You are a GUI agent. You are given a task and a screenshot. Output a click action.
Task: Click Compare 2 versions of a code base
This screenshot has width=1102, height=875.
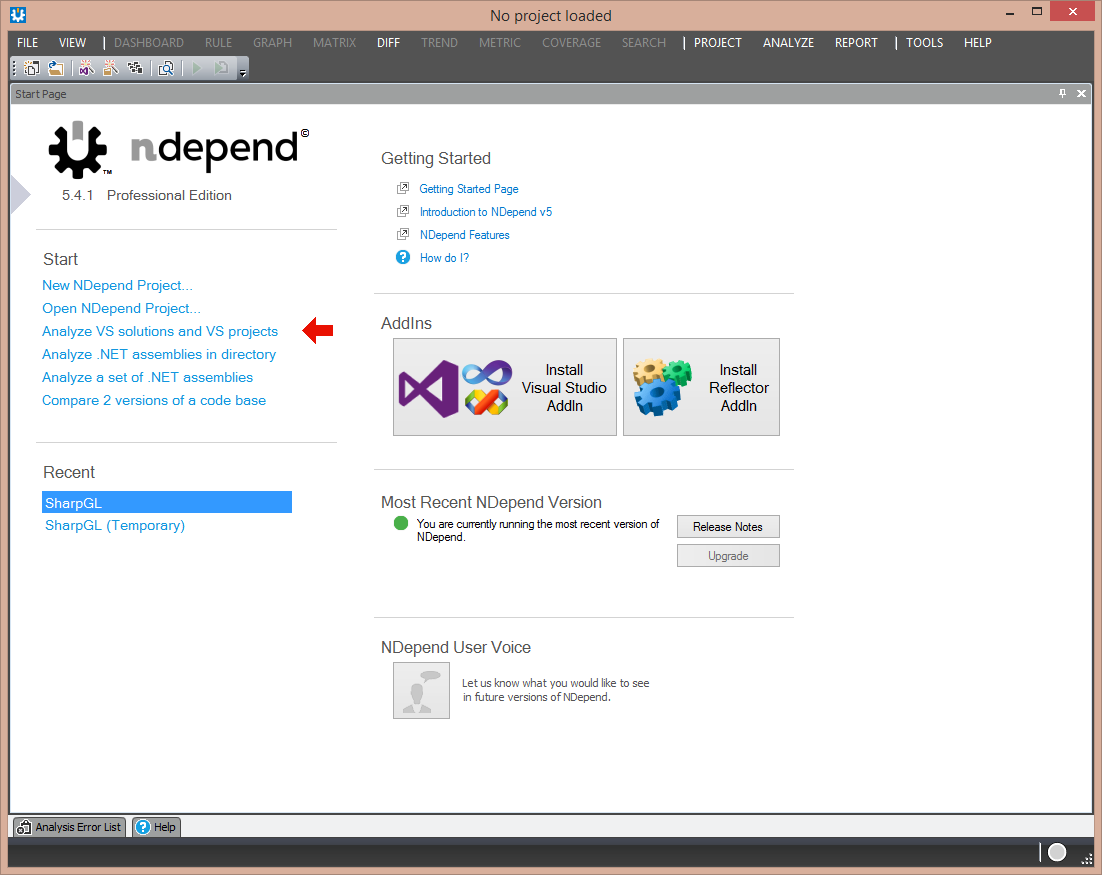154,401
